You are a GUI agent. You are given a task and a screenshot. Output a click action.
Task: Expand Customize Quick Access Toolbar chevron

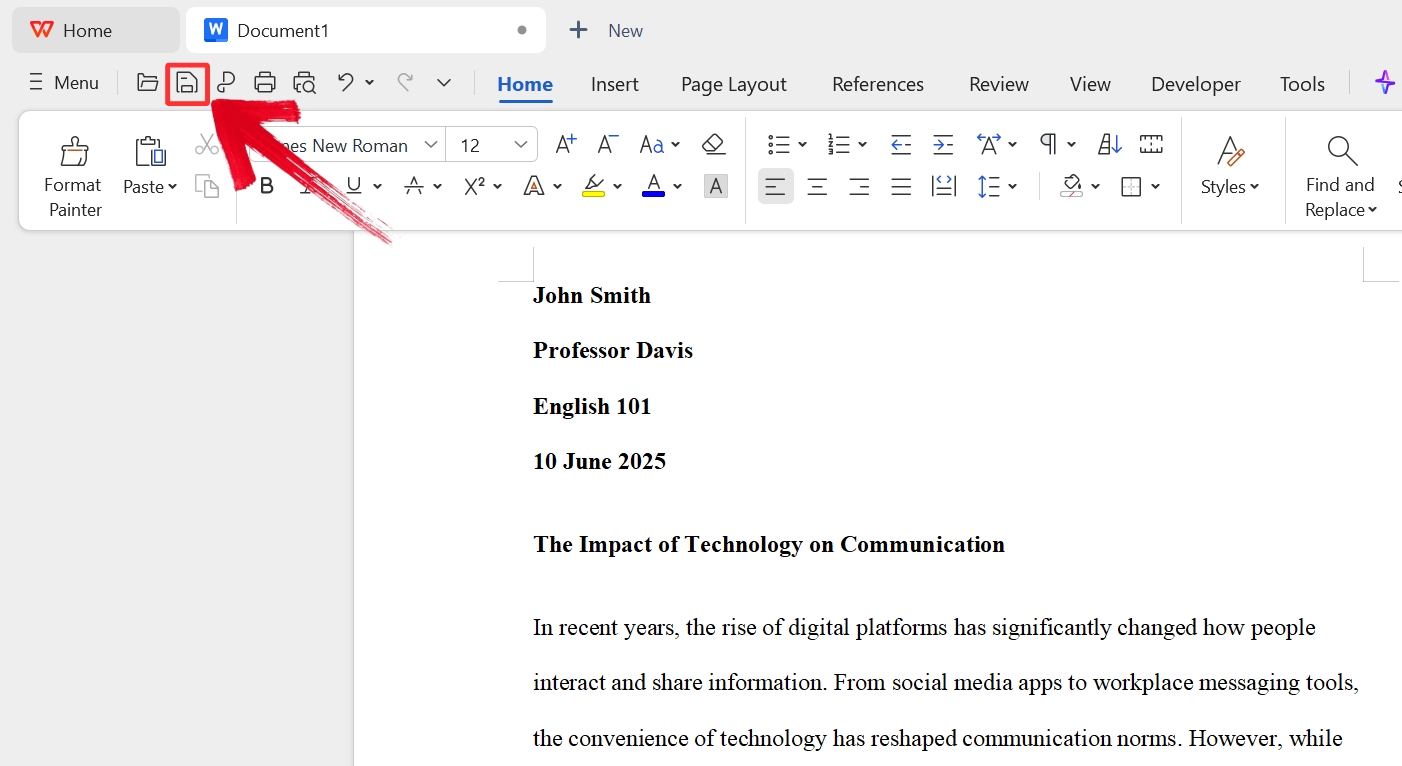click(444, 83)
